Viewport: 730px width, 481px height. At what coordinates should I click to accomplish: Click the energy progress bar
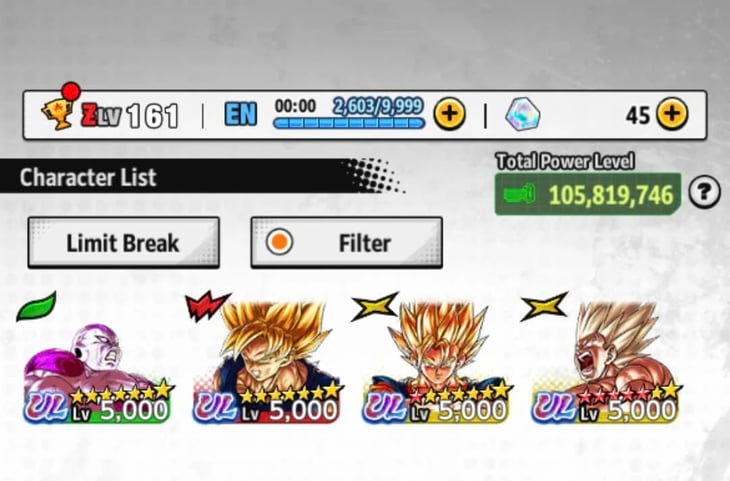click(349, 123)
